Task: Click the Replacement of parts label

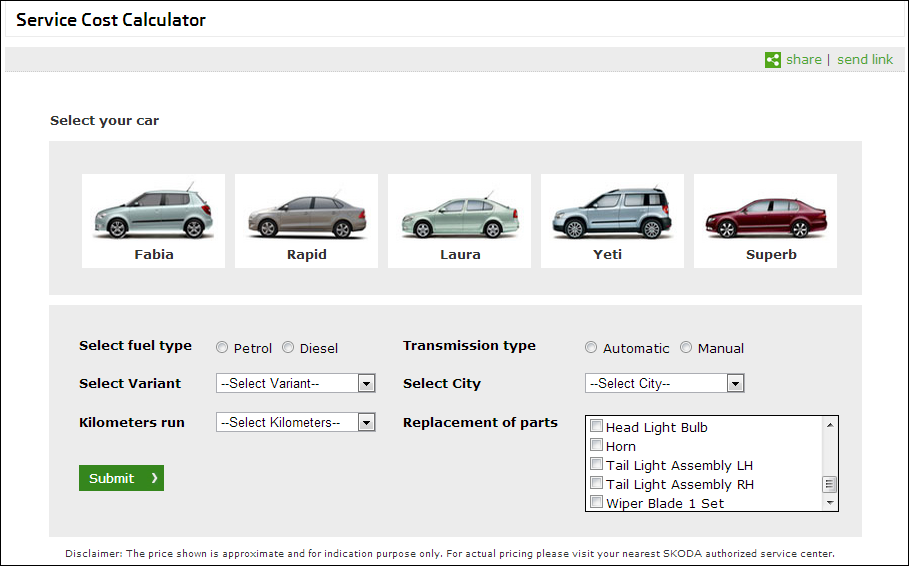Action: 480,423
